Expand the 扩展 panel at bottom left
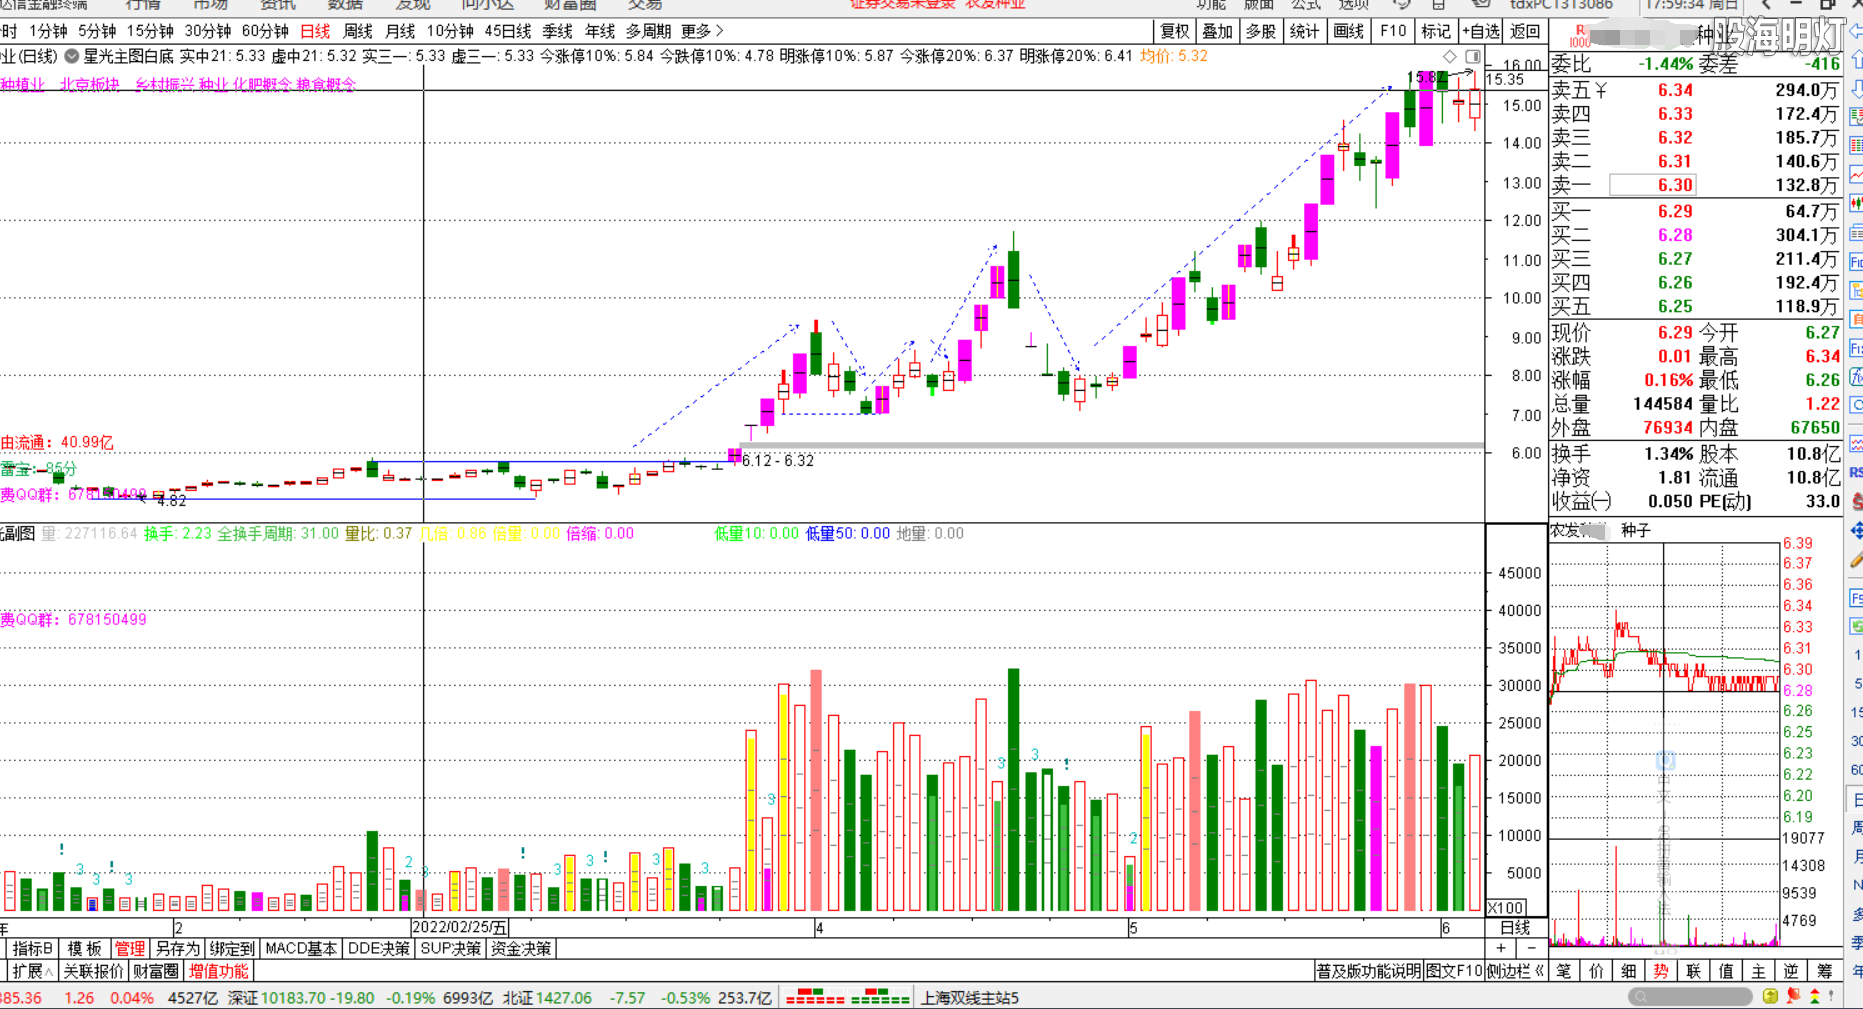 (x=32, y=971)
